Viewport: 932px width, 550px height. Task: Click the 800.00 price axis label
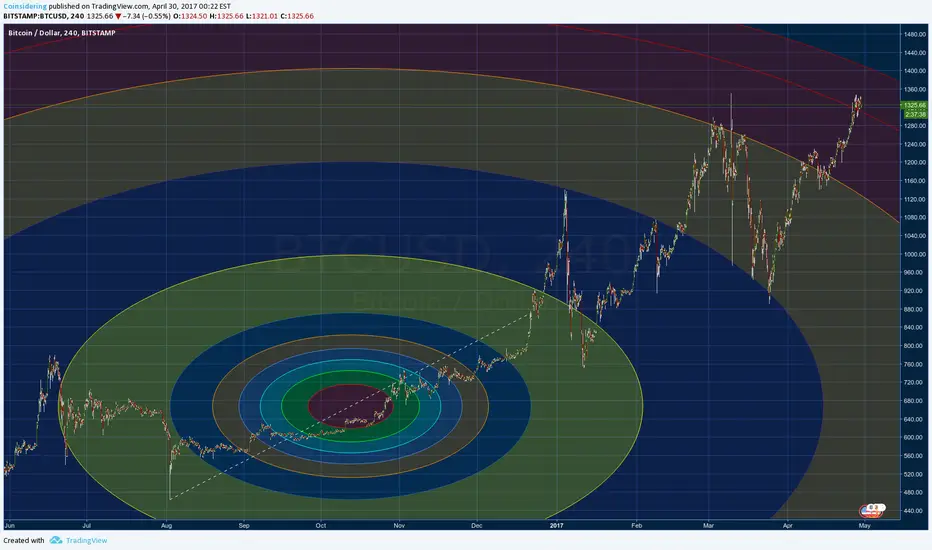pos(915,346)
